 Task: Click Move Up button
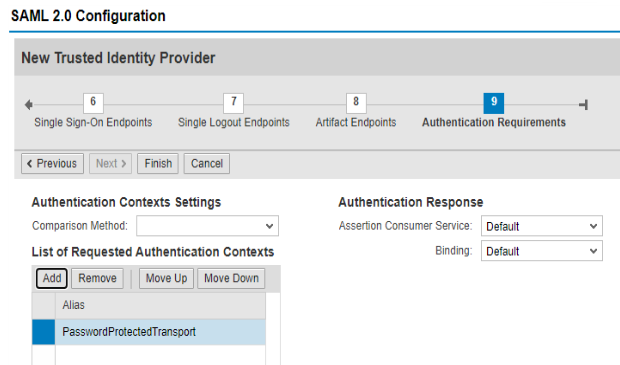166,278
